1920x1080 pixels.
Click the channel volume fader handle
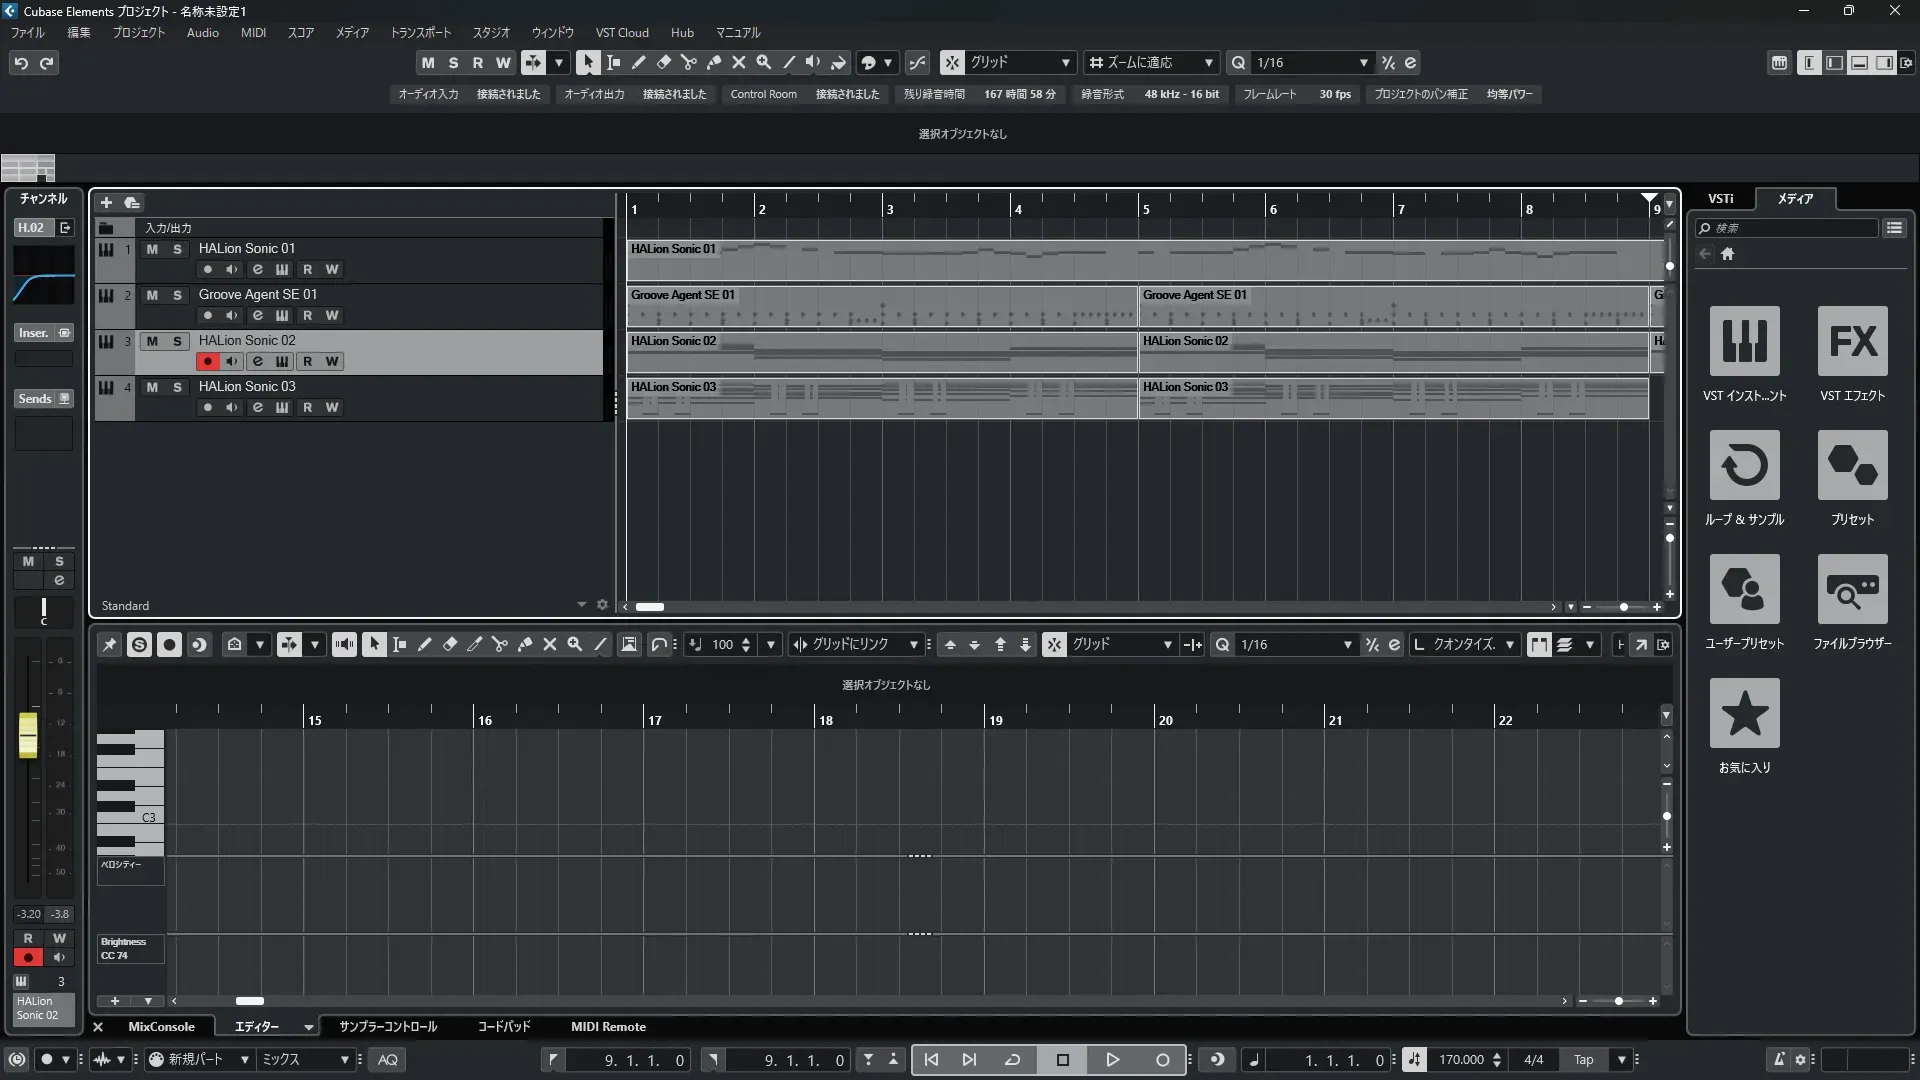pos(28,735)
